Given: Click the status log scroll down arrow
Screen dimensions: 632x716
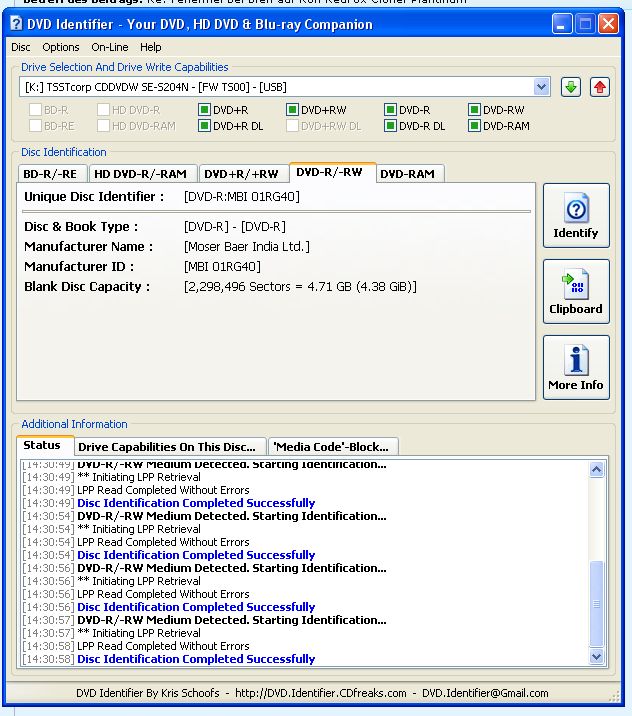Looking at the screenshot, I should [596, 657].
